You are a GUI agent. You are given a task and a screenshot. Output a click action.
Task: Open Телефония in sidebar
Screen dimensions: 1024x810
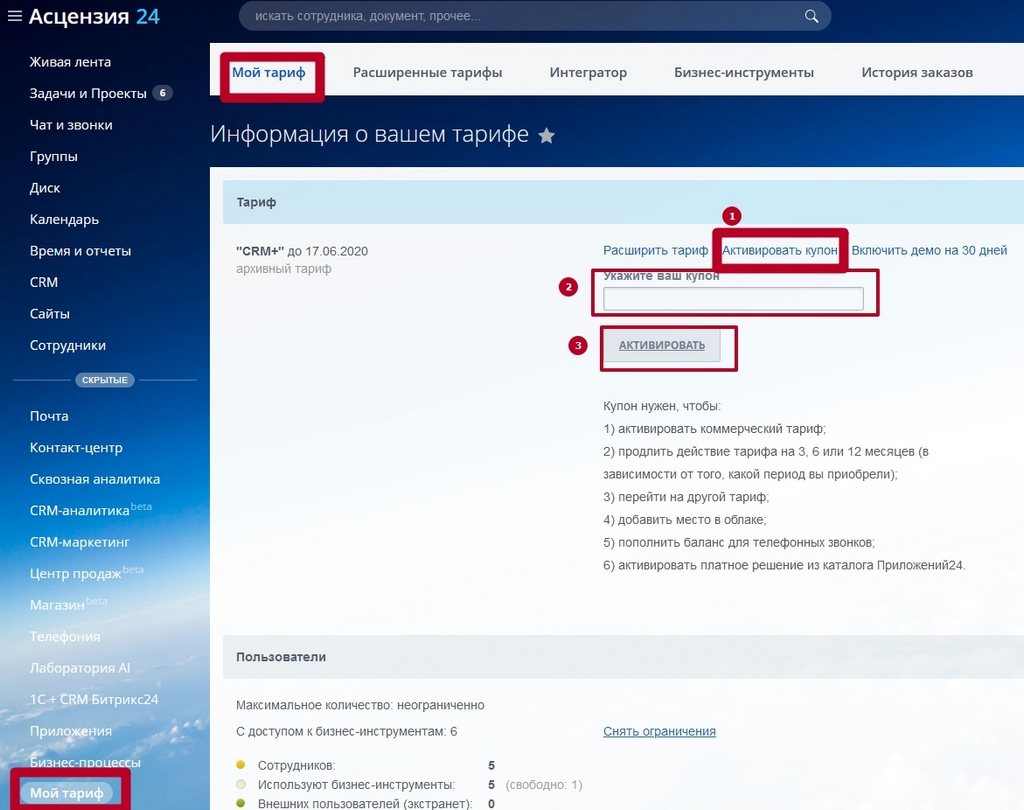(x=65, y=636)
